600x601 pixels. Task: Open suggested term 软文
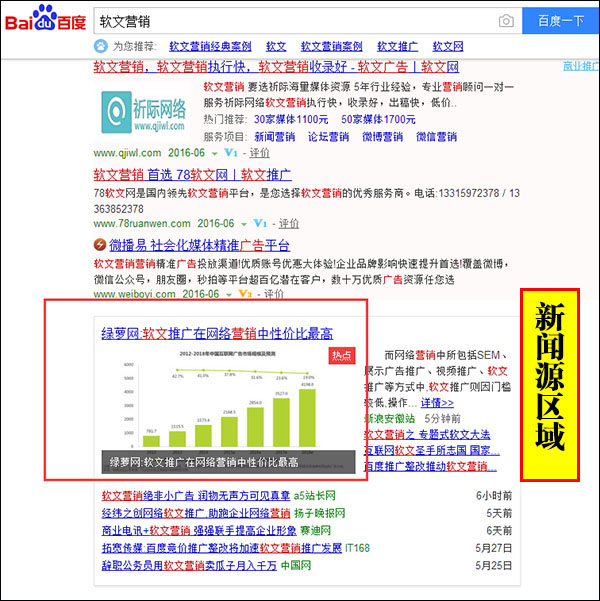coord(276,46)
